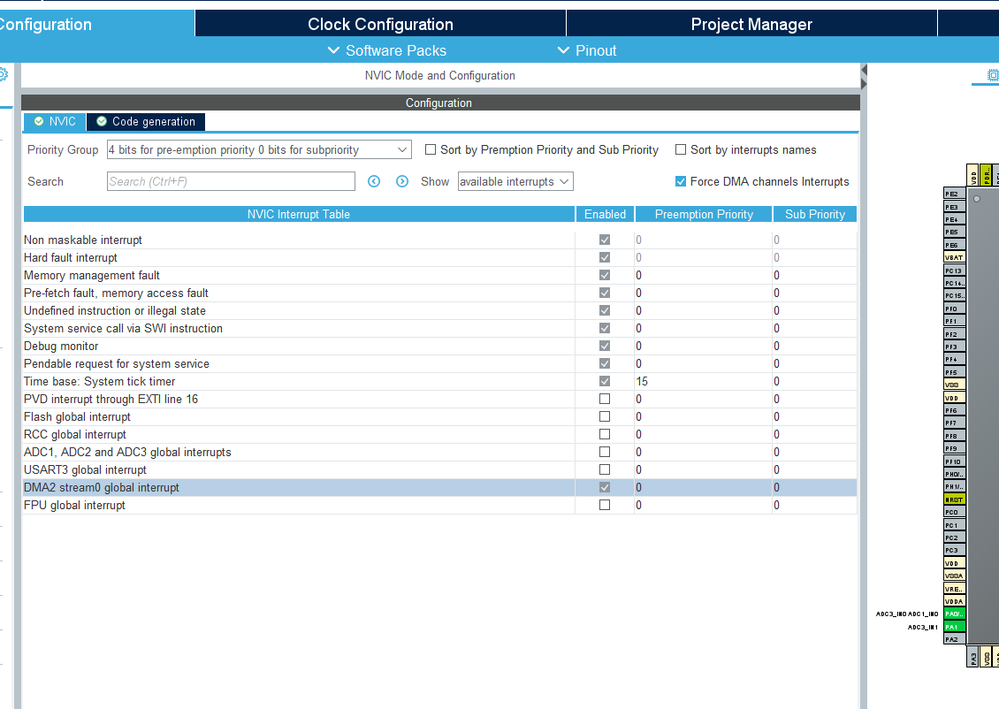
Task: Go to previous search result arrow
Action: (x=374, y=182)
